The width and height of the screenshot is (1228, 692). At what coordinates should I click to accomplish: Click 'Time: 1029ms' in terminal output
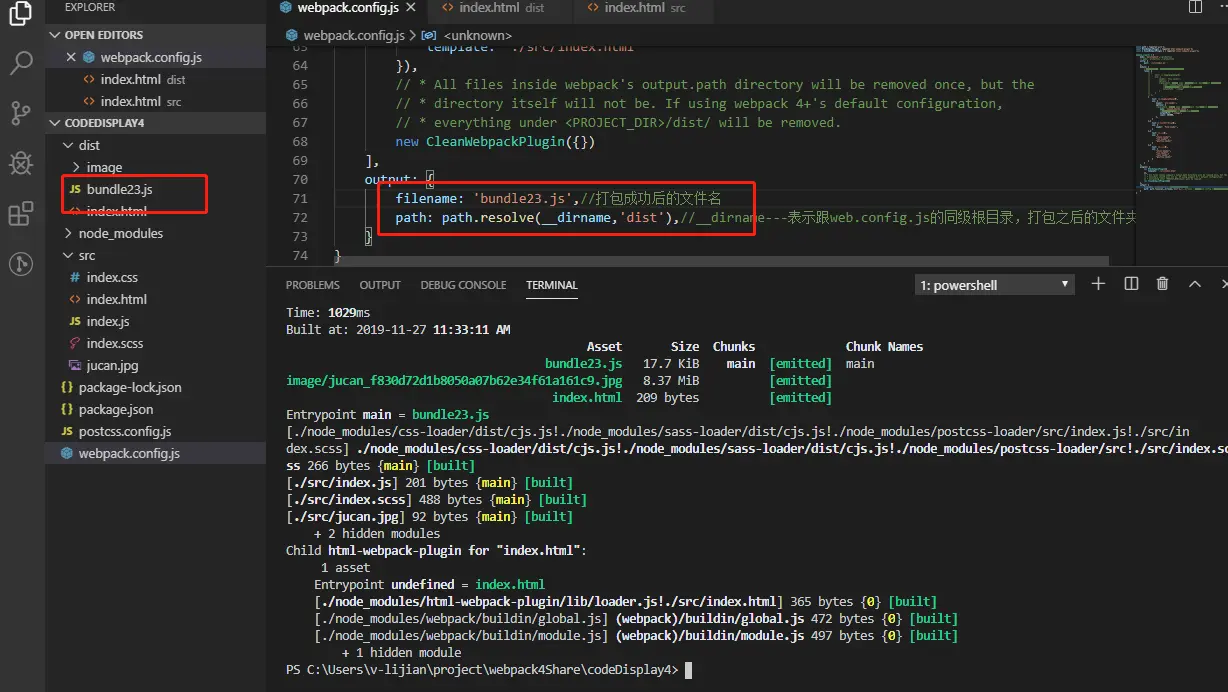tap(328, 312)
